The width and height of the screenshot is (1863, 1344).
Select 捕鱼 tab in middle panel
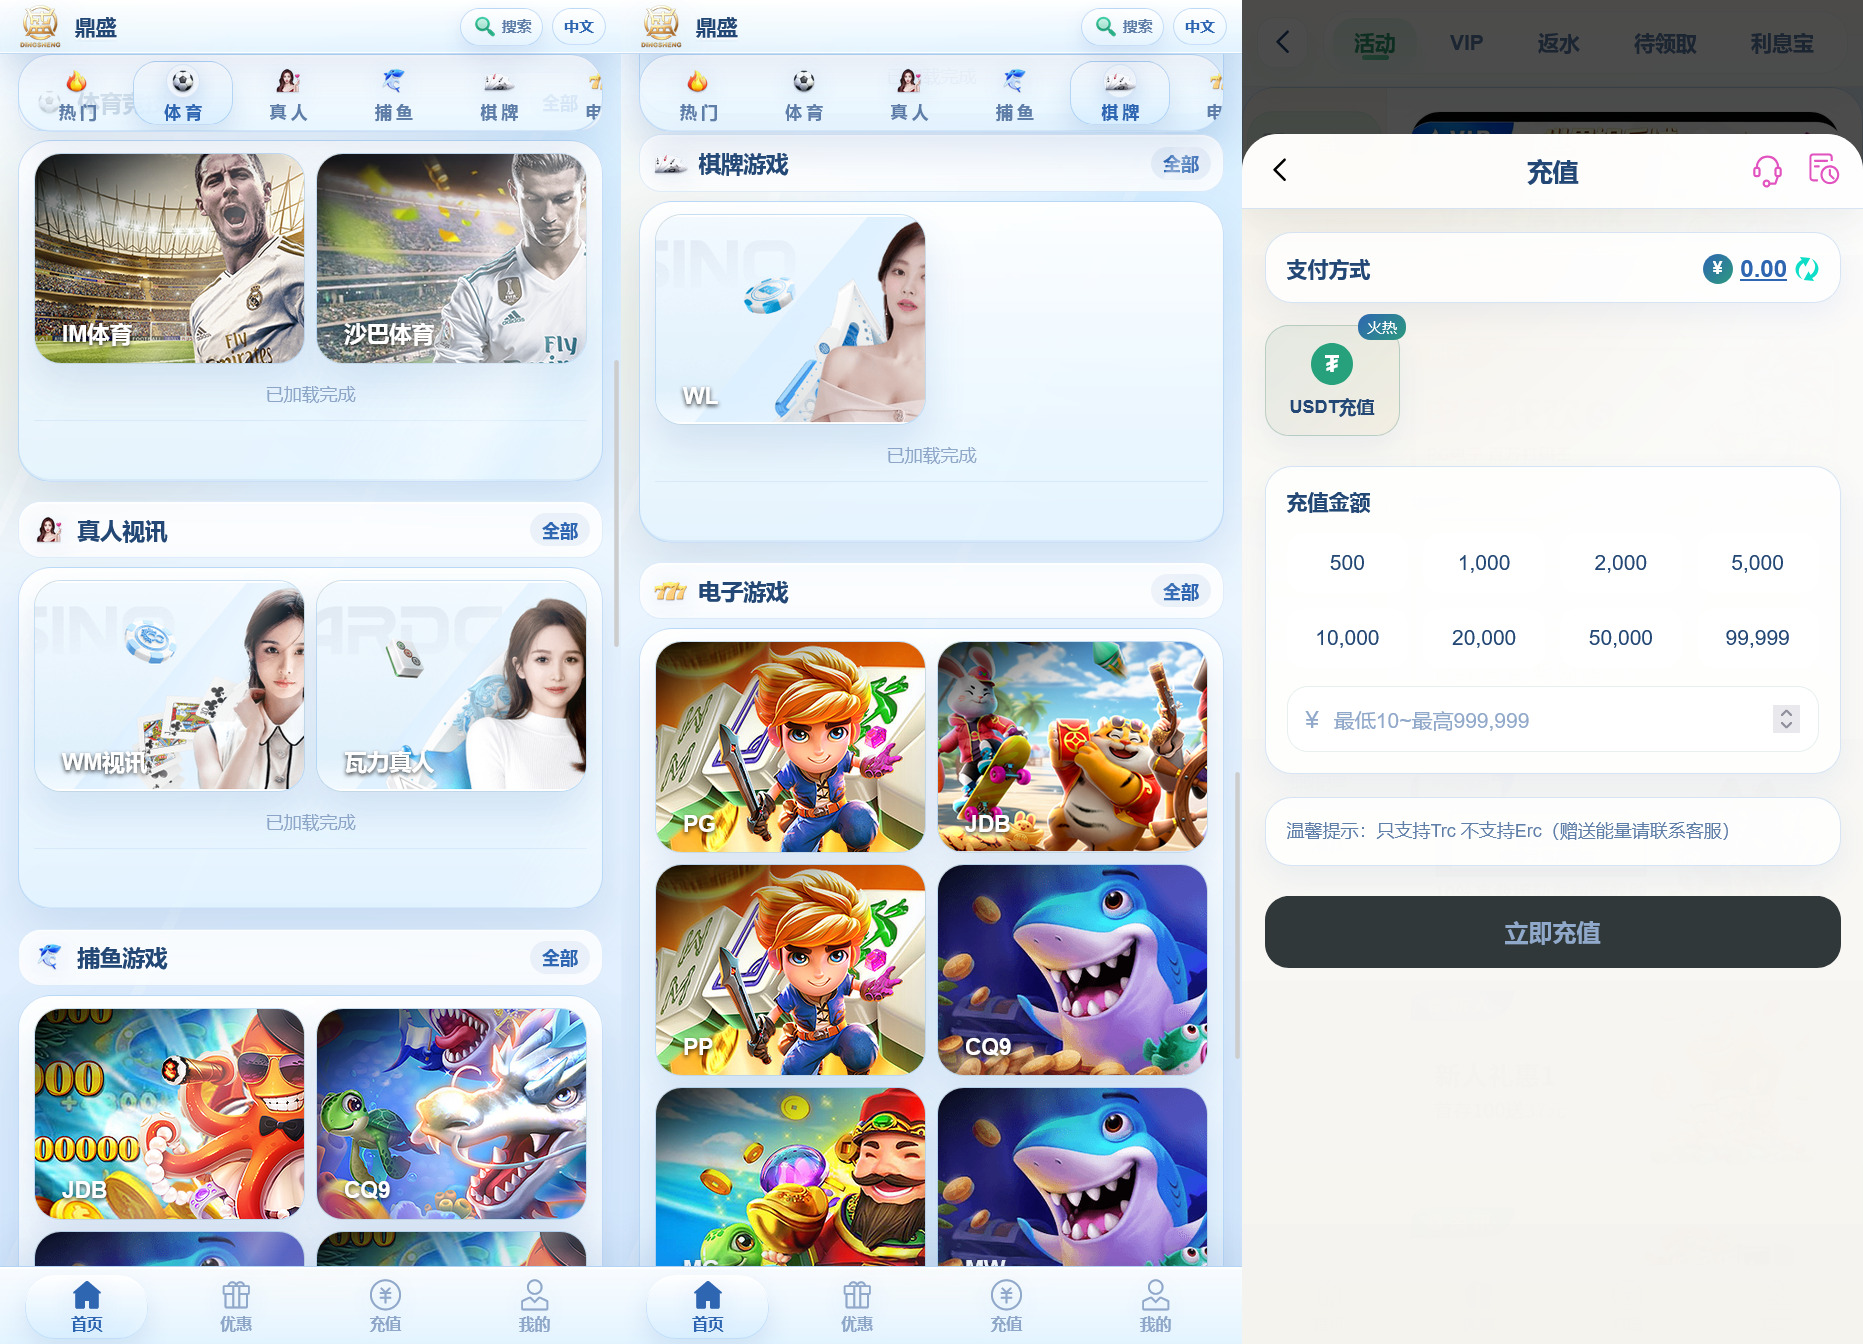click(1015, 94)
